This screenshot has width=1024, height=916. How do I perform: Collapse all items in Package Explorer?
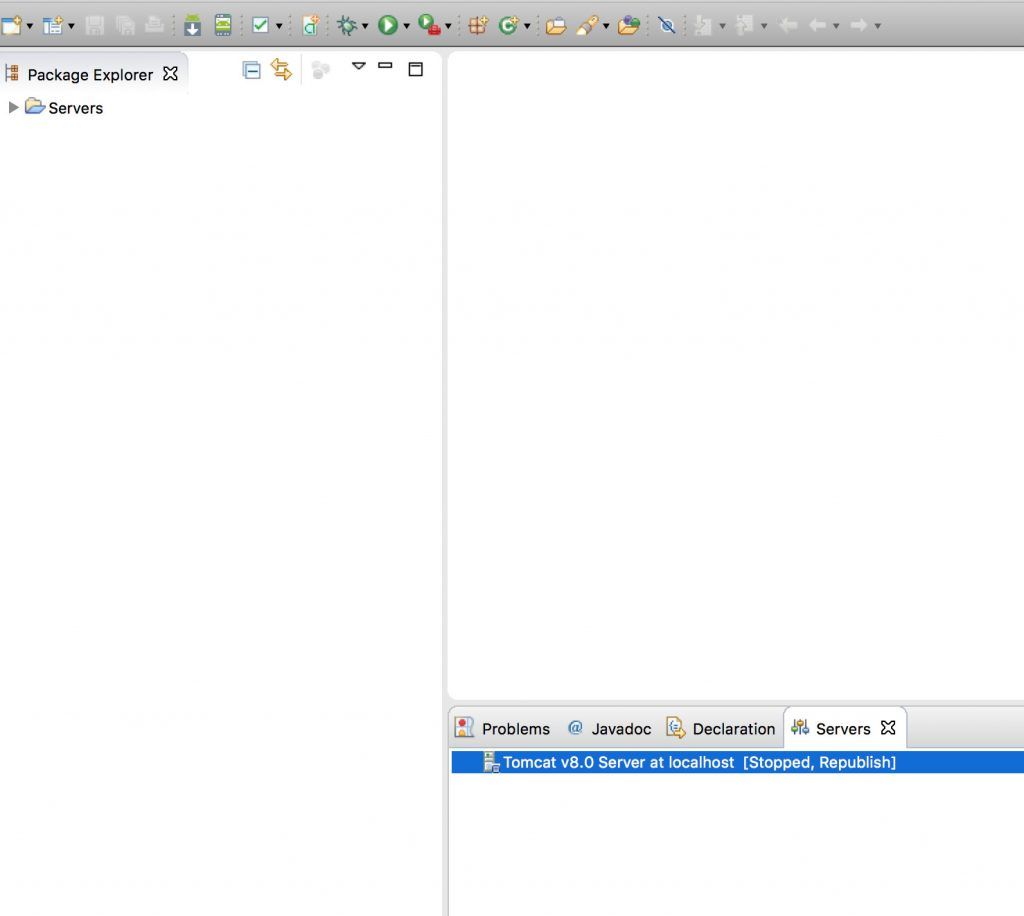[252, 69]
